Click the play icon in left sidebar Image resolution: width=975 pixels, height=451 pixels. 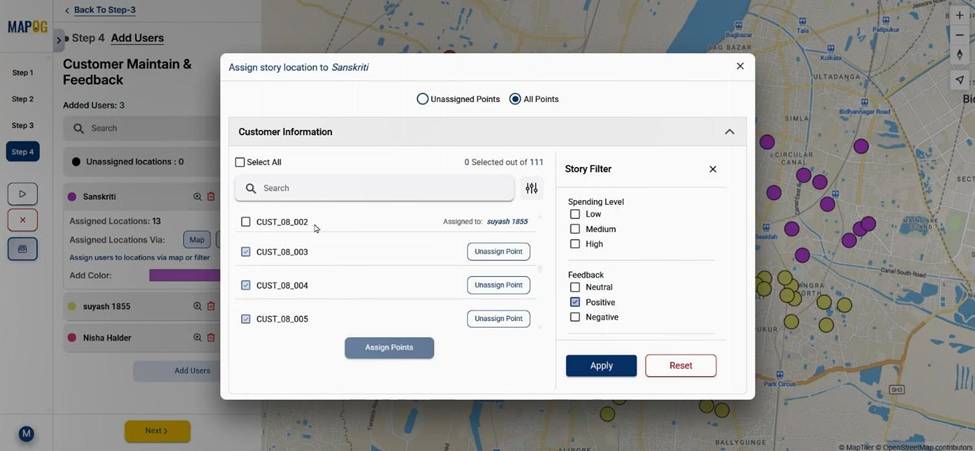[22, 194]
